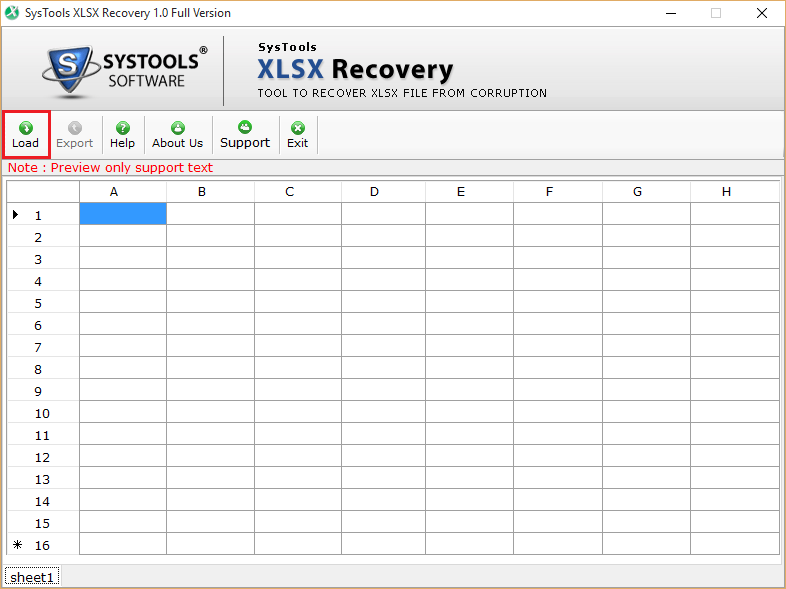Image resolution: width=786 pixels, height=589 pixels.
Task: Click cell B2 in the grid
Action: click(211, 236)
